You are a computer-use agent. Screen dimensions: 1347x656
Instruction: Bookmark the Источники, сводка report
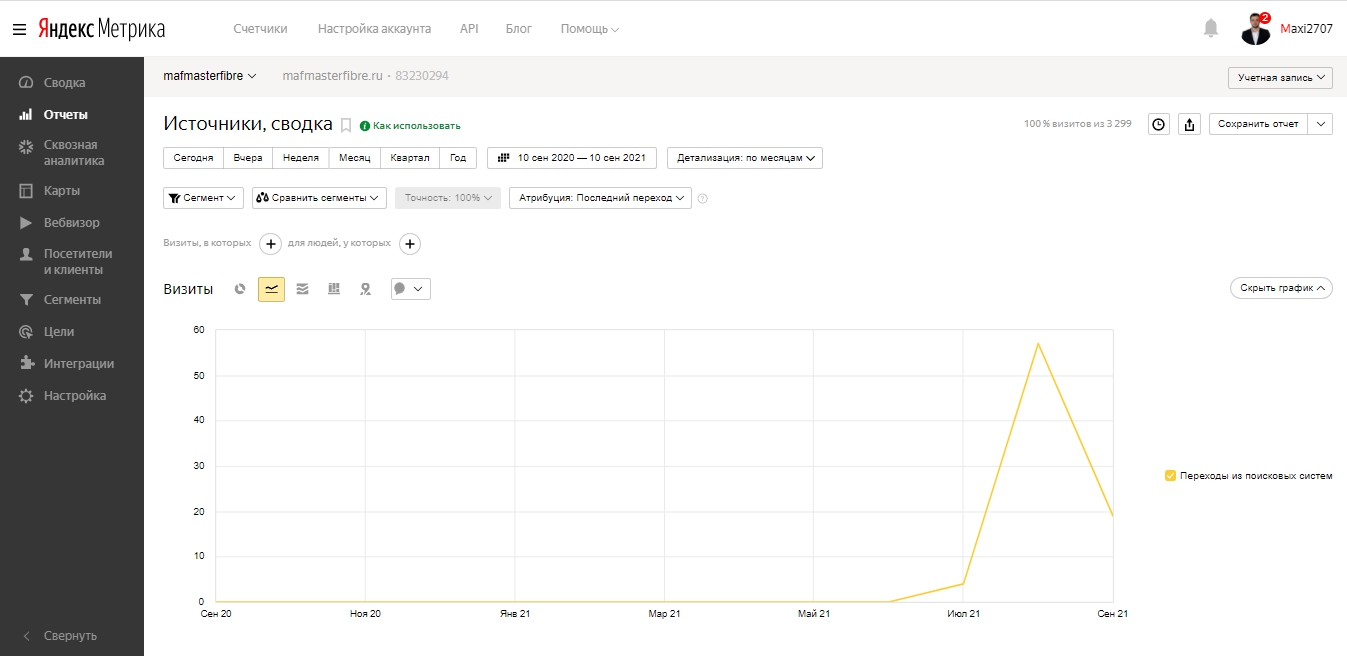346,125
